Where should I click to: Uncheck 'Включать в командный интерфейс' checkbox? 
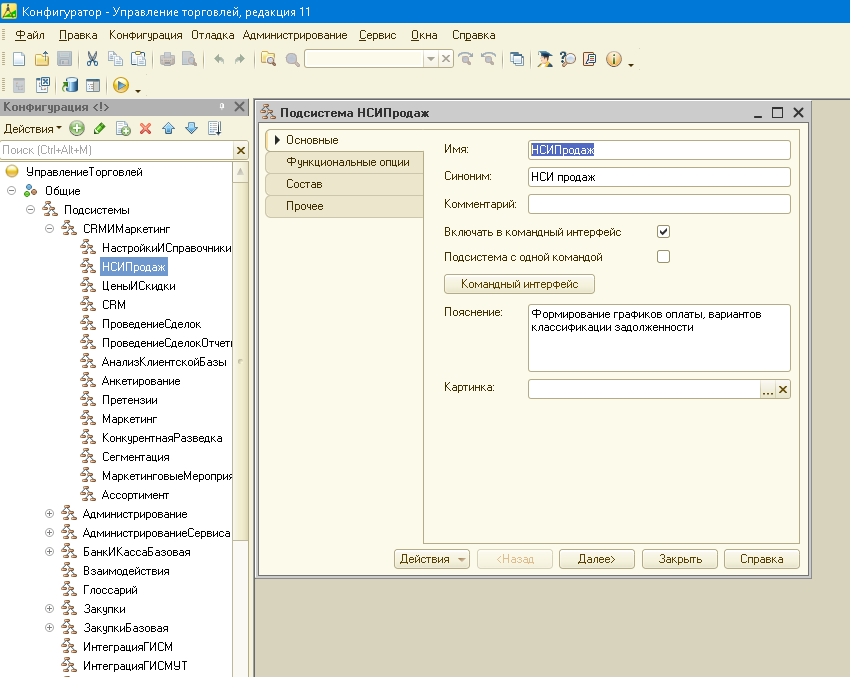(x=662, y=232)
